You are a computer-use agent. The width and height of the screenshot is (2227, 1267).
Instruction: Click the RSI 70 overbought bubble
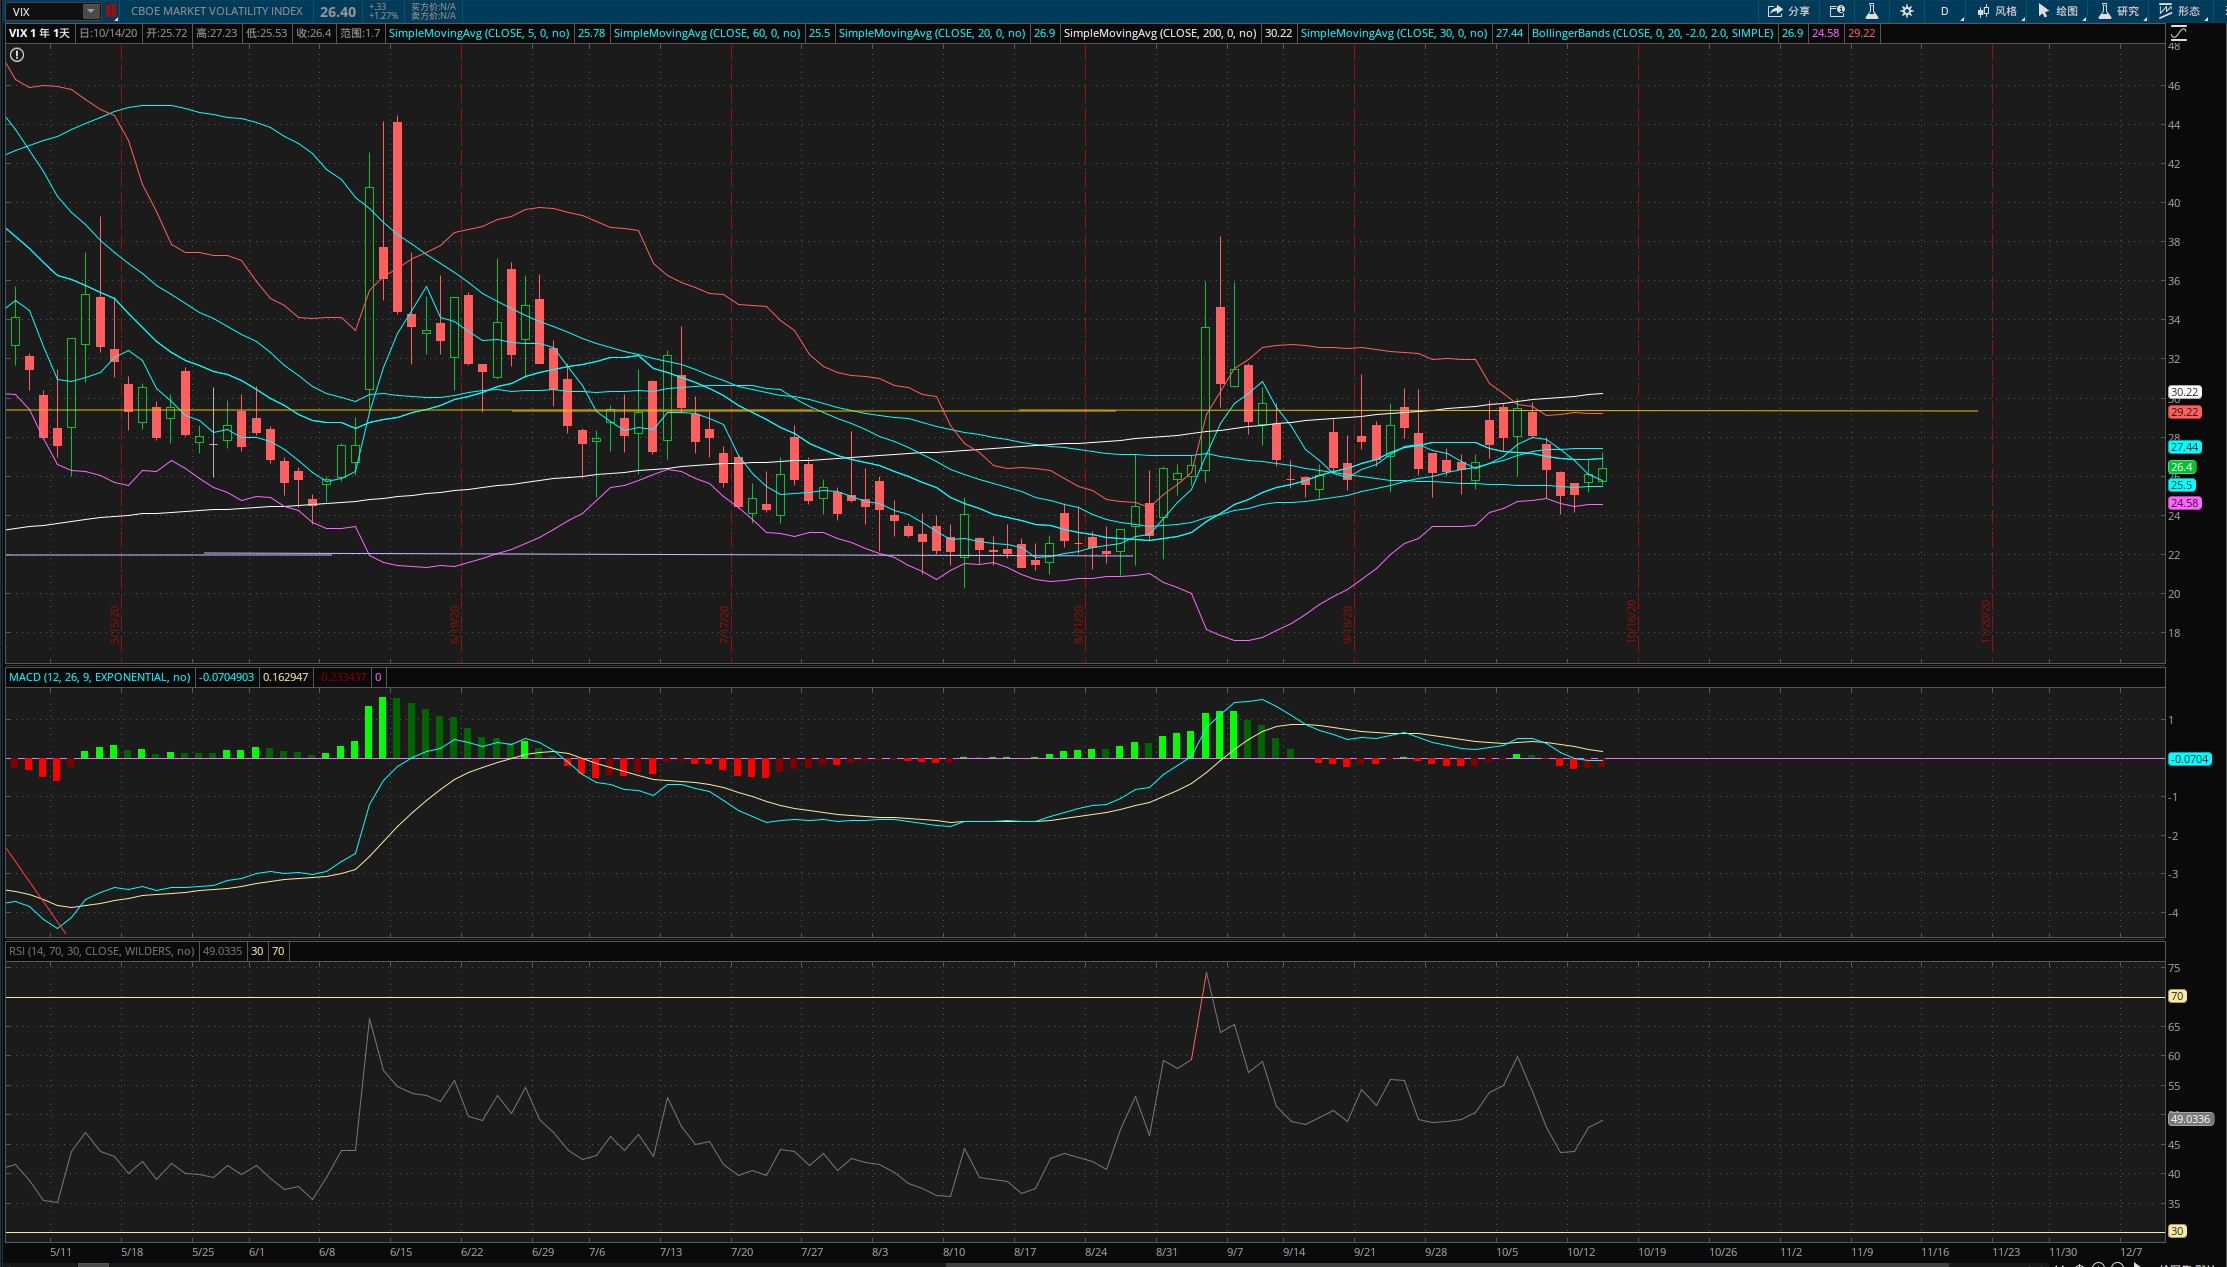coord(2177,996)
